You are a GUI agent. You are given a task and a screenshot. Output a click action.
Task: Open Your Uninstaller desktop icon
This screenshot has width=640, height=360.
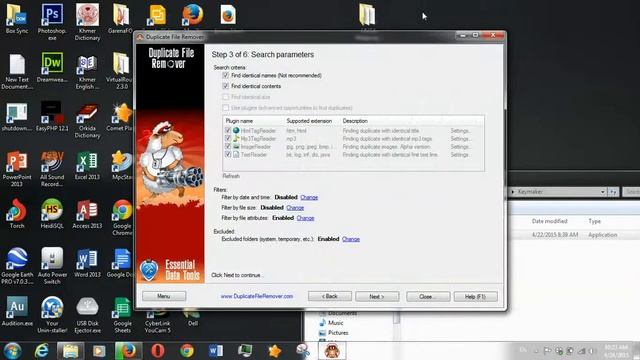tap(52, 314)
